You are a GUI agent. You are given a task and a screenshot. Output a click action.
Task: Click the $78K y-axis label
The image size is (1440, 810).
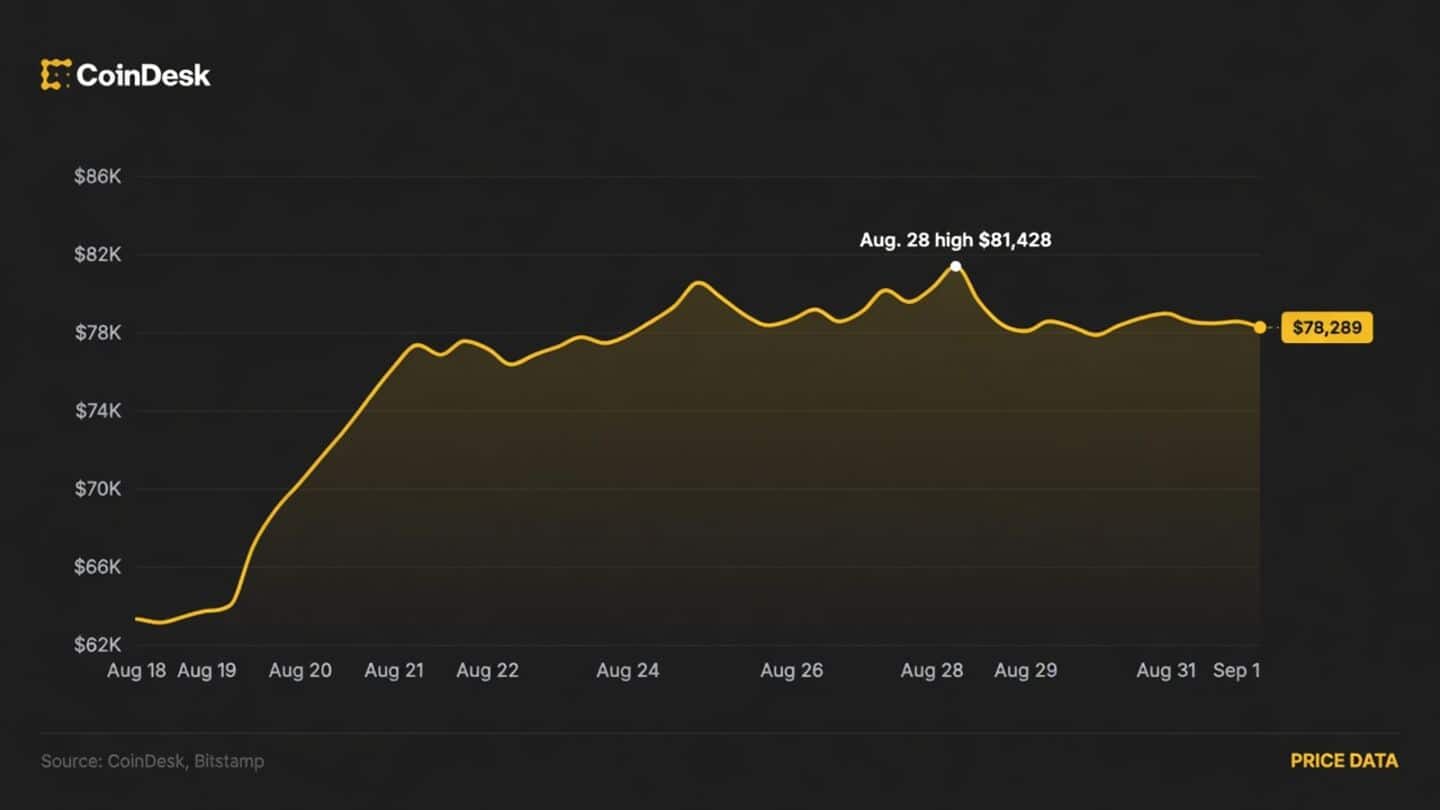97,333
